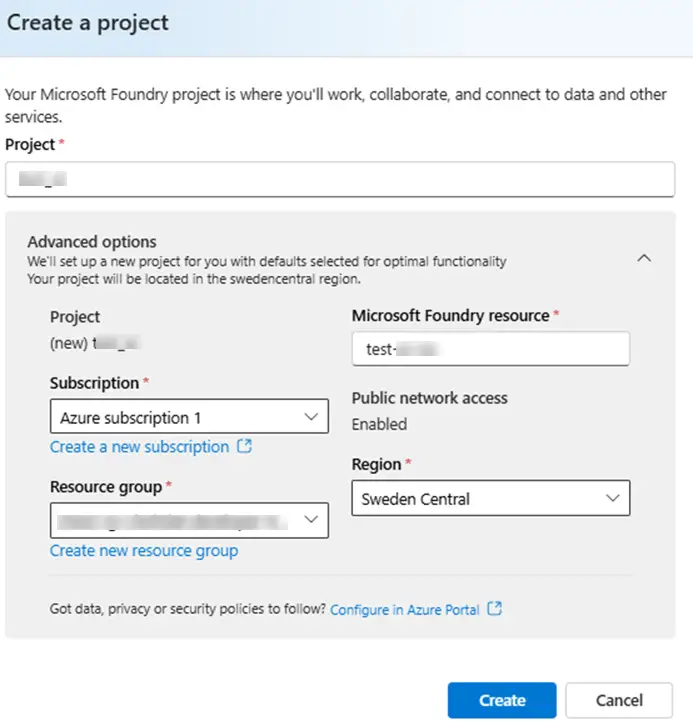Click 'Create new resource group' link

(144, 551)
